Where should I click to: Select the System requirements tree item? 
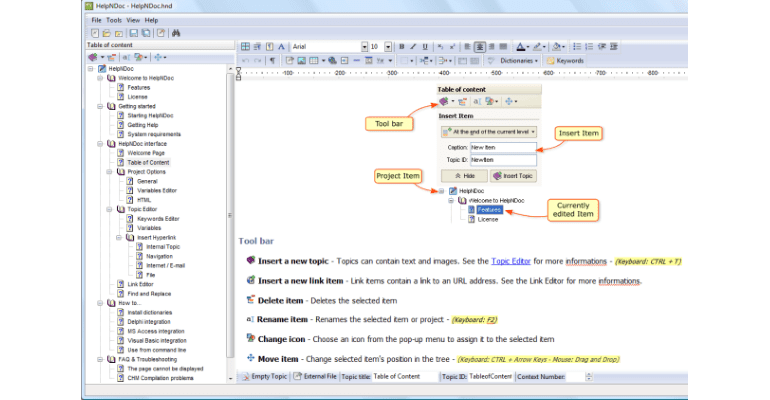coord(154,134)
